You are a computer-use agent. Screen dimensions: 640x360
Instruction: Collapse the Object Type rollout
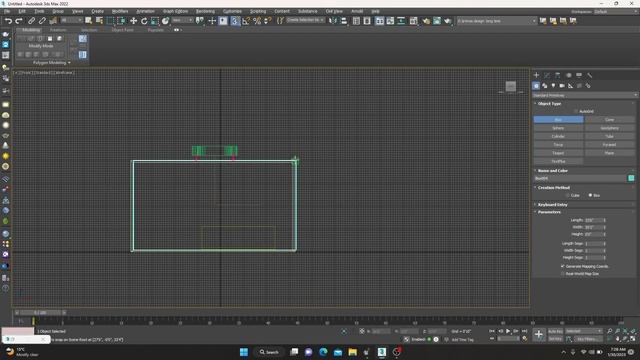[549, 104]
